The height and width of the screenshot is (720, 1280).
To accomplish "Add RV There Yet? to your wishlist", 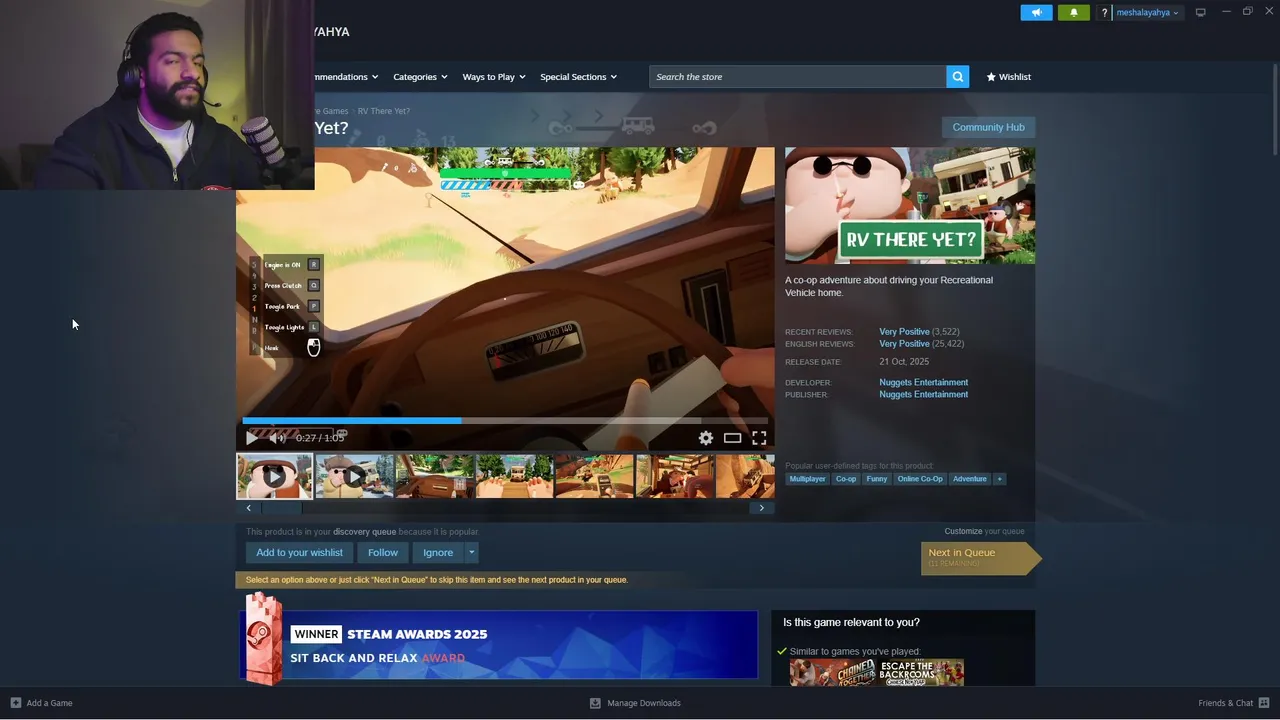I will pyautogui.click(x=299, y=552).
